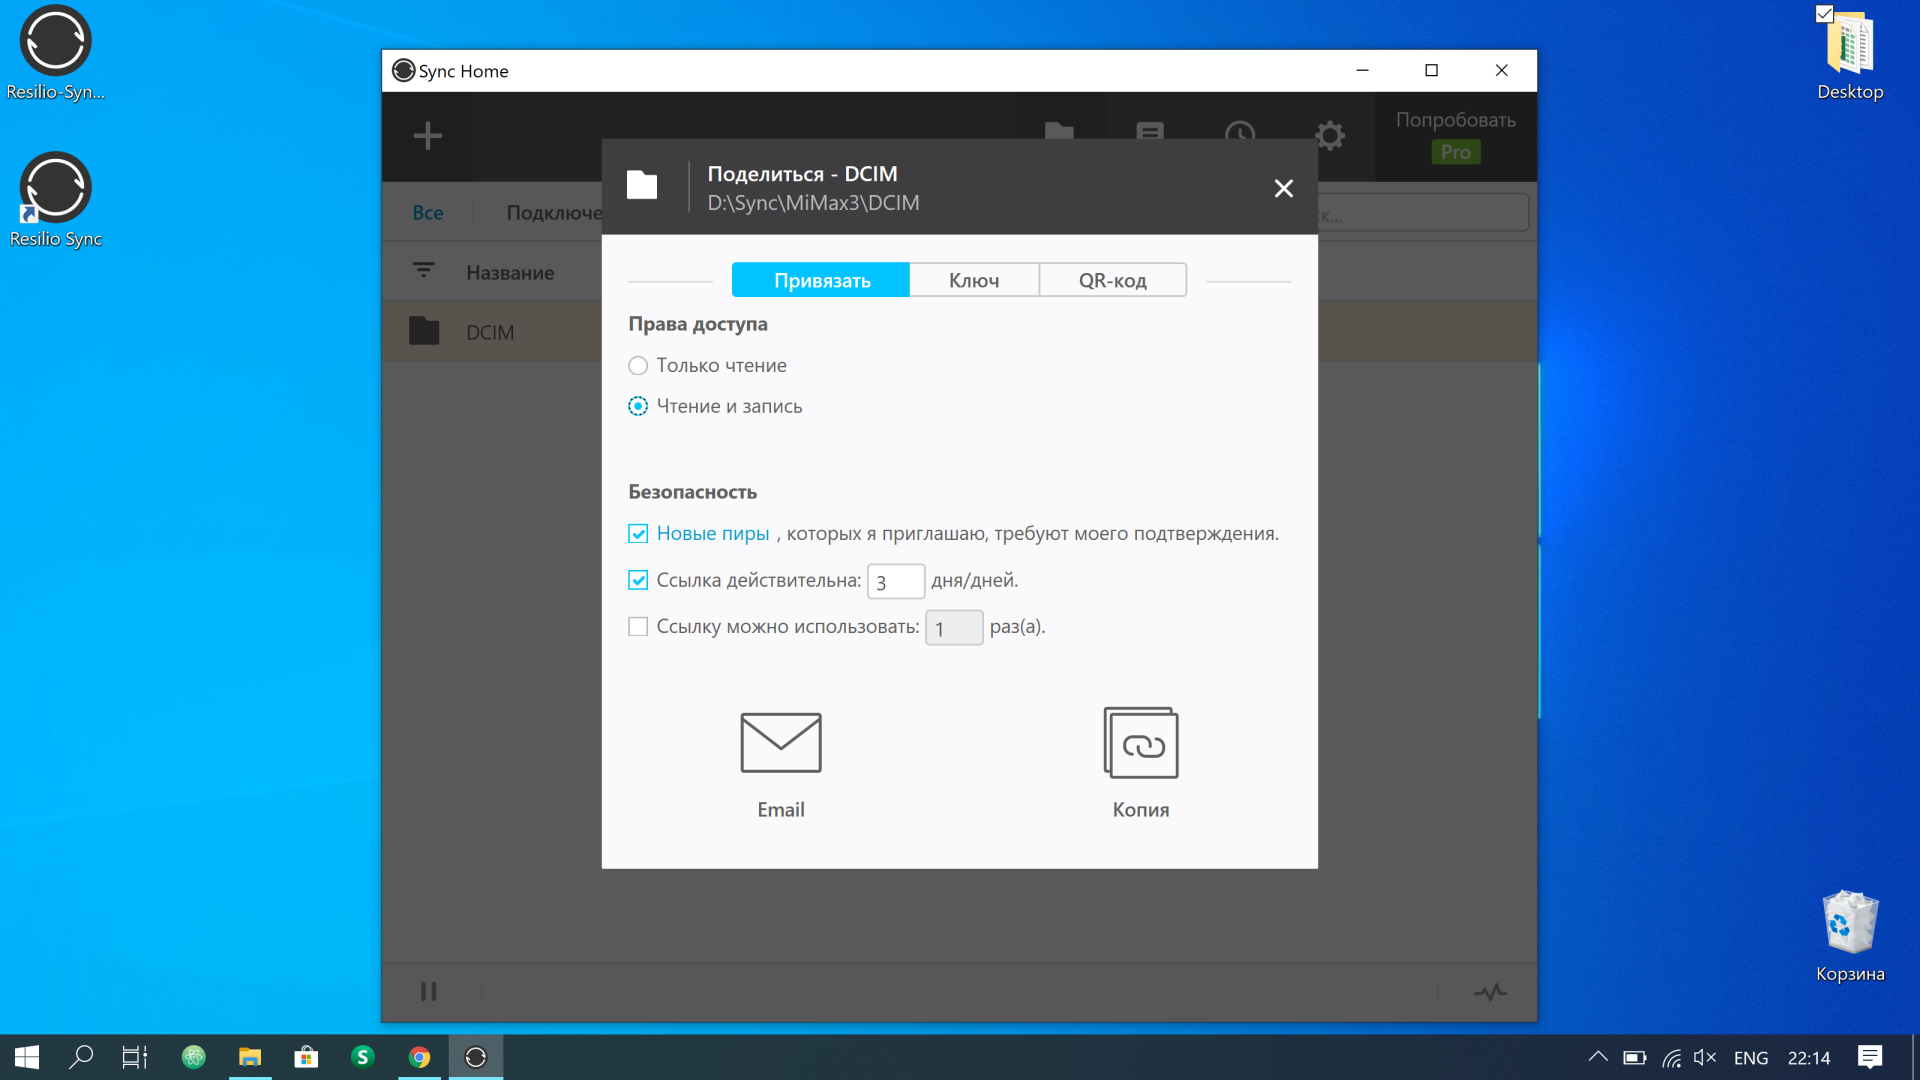
Task: Toggle new peers approval checkbox
Action: [638, 533]
